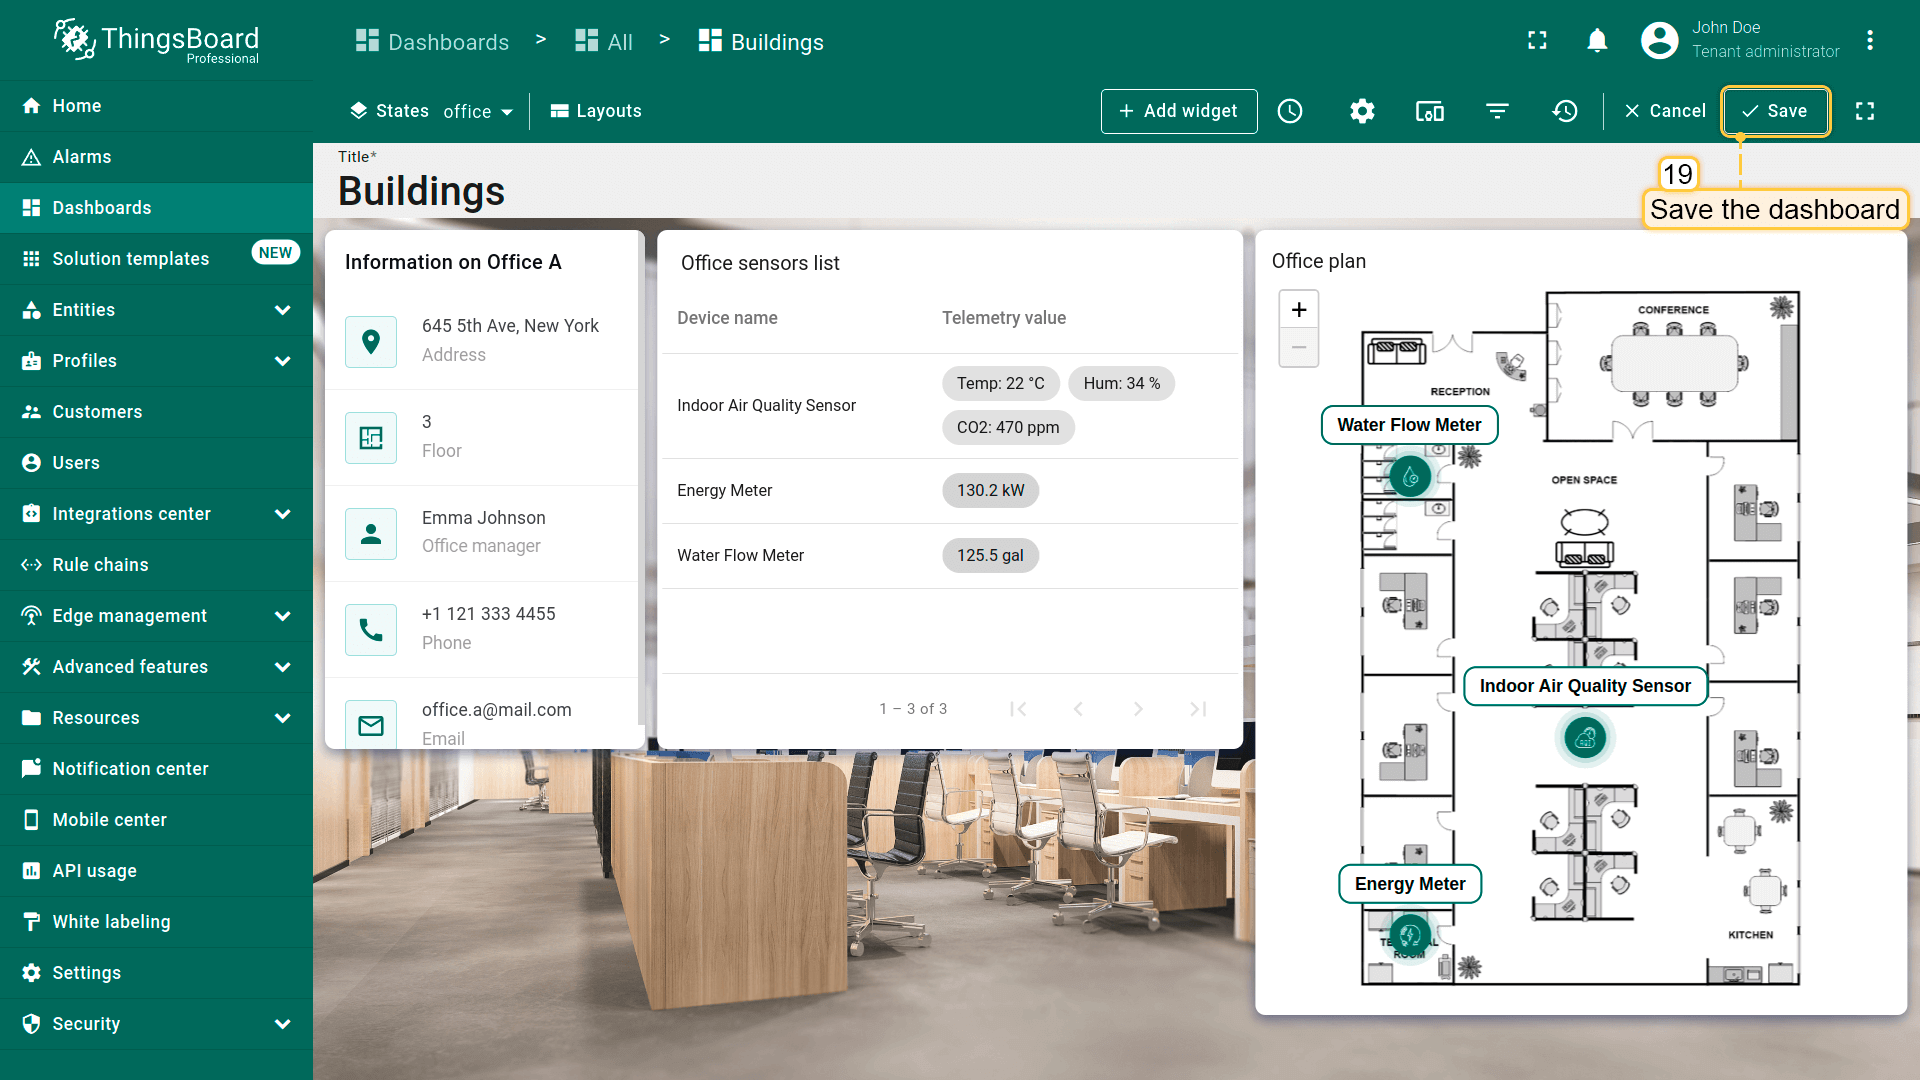Open the user menu three dots
Image resolution: width=1920 pixels, height=1080 pixels.
[x=1870, y=40]
